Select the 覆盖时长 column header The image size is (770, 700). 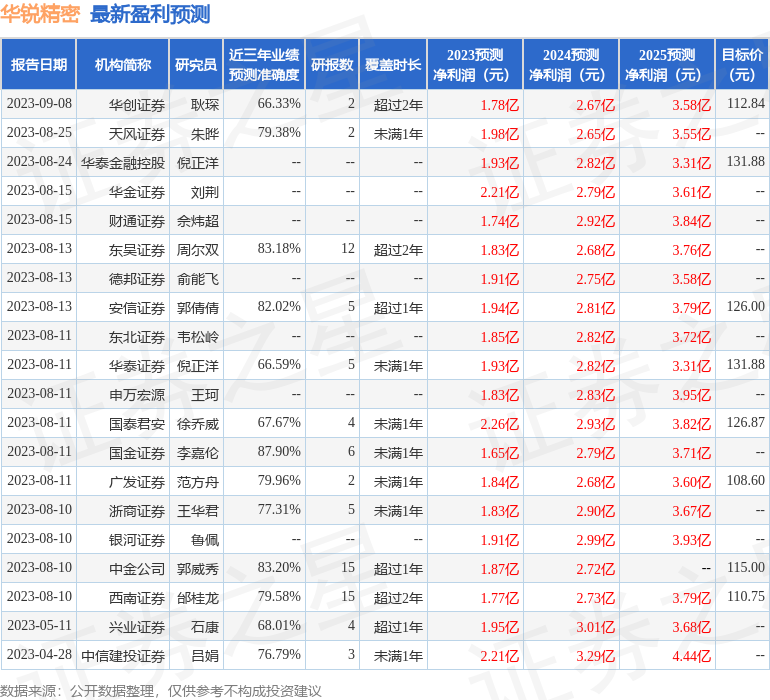[x=393, y=64]
